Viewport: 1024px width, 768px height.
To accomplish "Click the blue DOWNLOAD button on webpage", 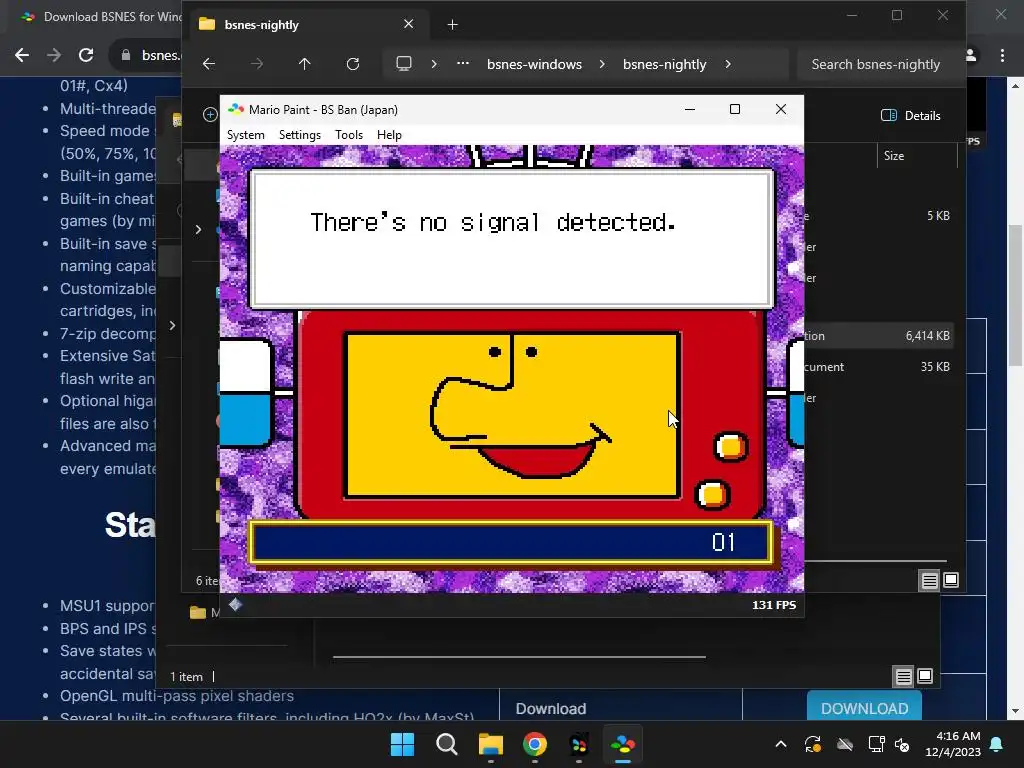I will coord(864,708).
